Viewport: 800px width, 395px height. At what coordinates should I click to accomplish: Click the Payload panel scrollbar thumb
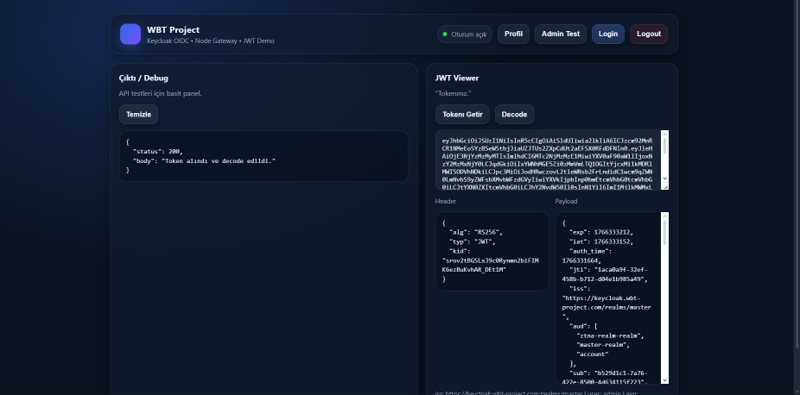coord(664,232)
